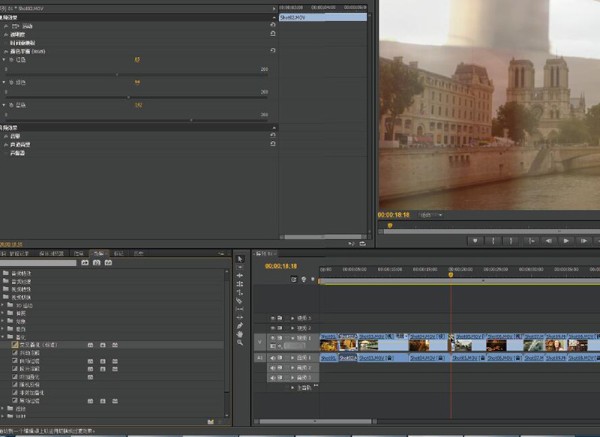Click the Blue value slider track

click(x=137, y=120)
